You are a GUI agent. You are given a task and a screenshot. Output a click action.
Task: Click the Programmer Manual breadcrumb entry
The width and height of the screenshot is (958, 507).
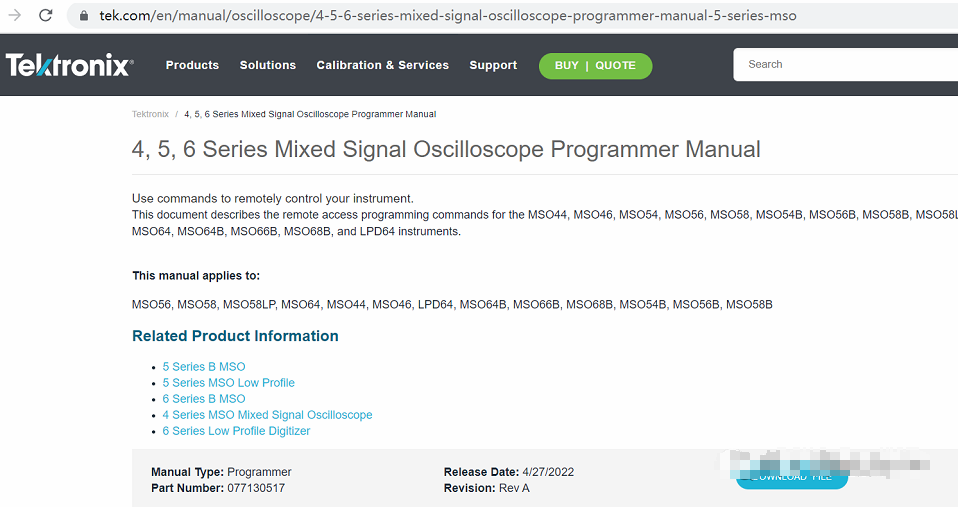click(310, 114)
